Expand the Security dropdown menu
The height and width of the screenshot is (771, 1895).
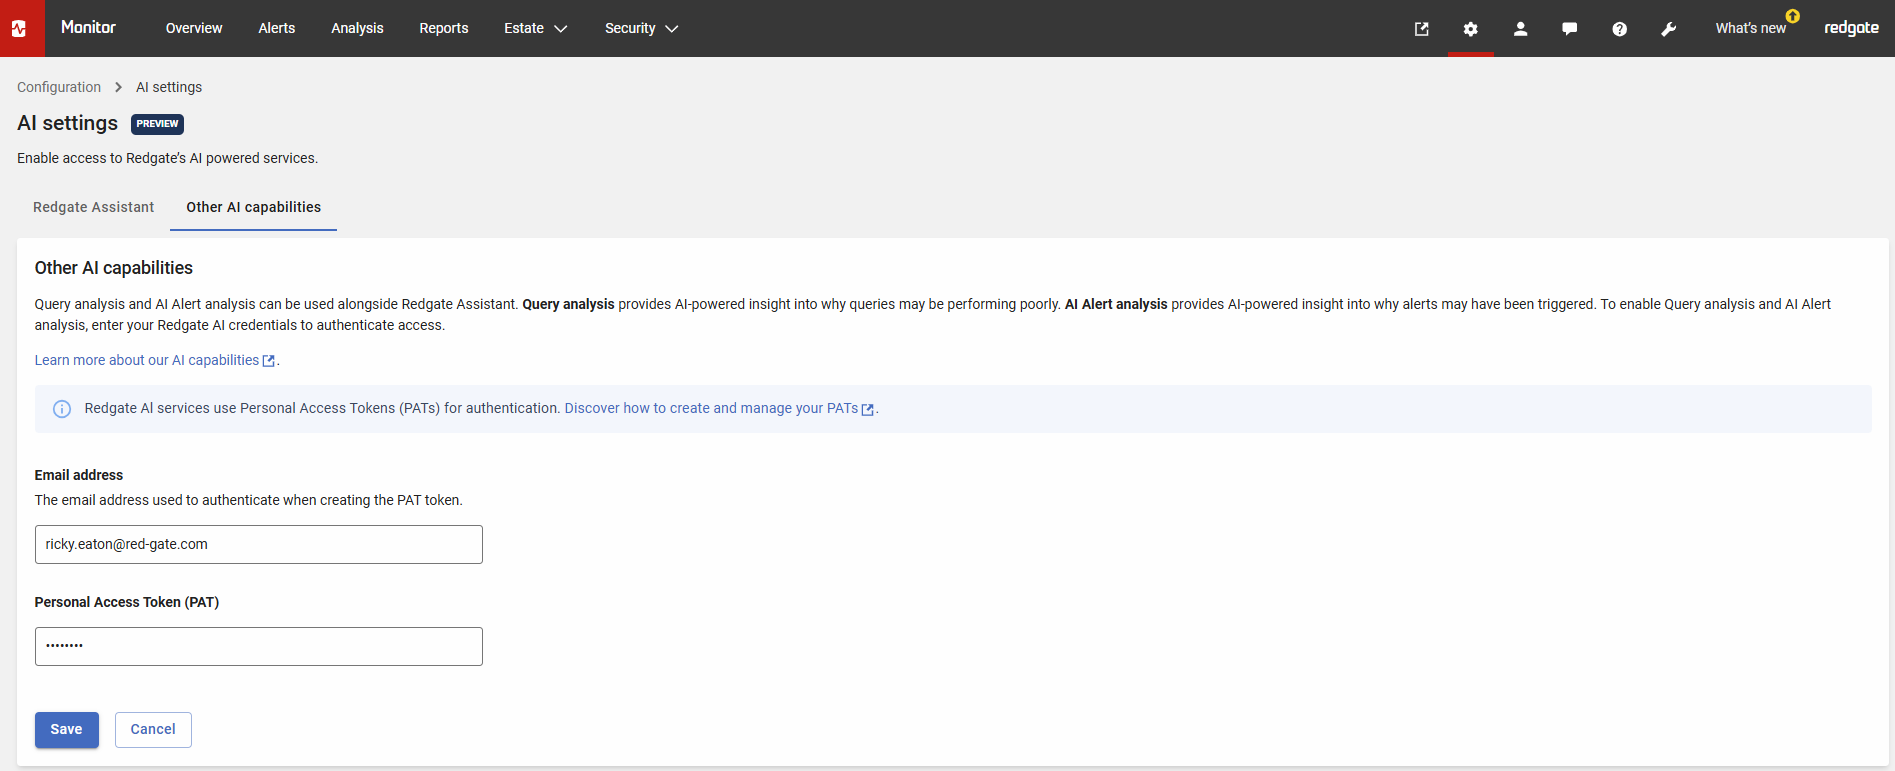coord(641,28)
